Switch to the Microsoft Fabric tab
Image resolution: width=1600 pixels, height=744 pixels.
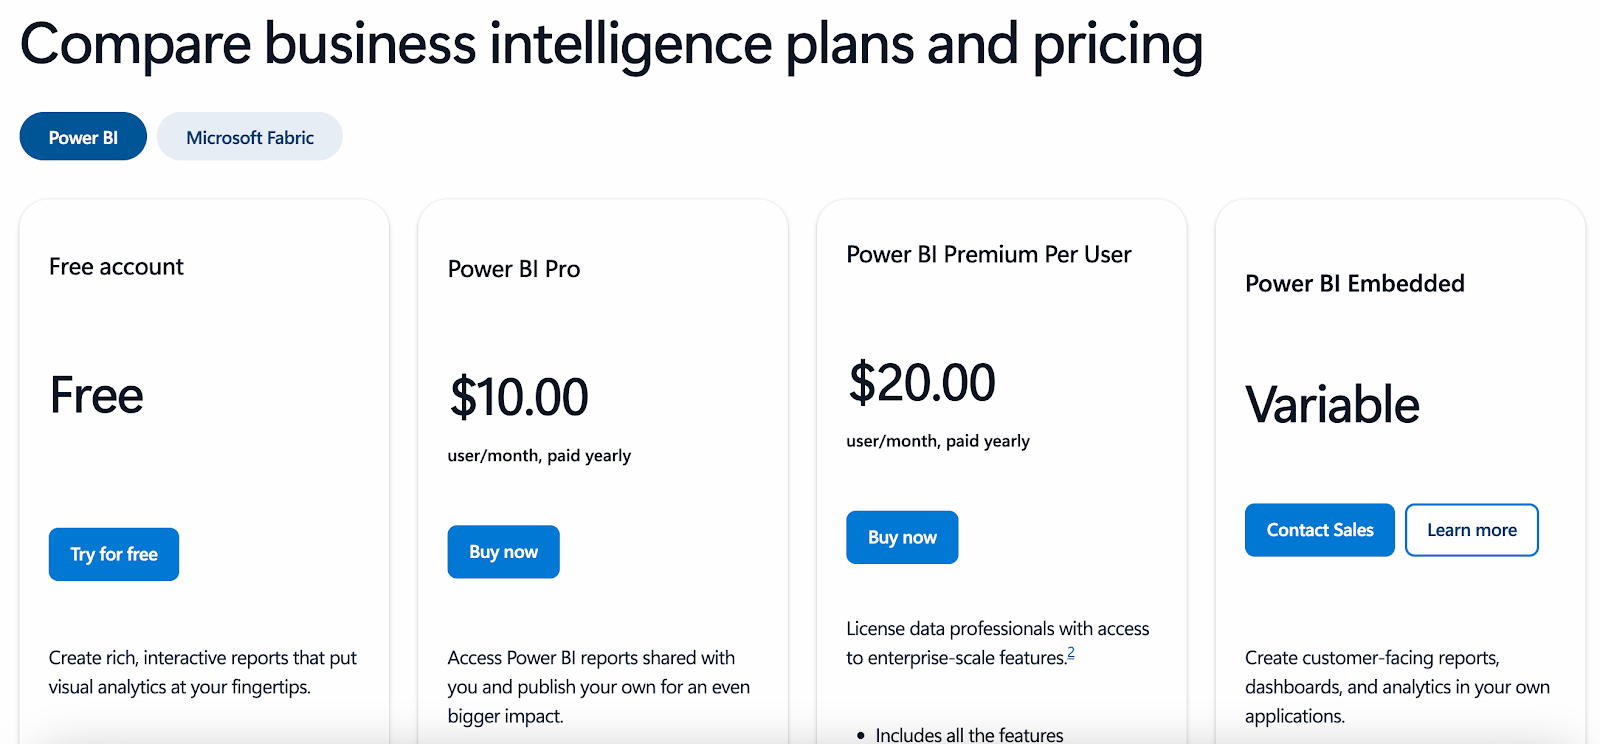(x=250, y=137)
